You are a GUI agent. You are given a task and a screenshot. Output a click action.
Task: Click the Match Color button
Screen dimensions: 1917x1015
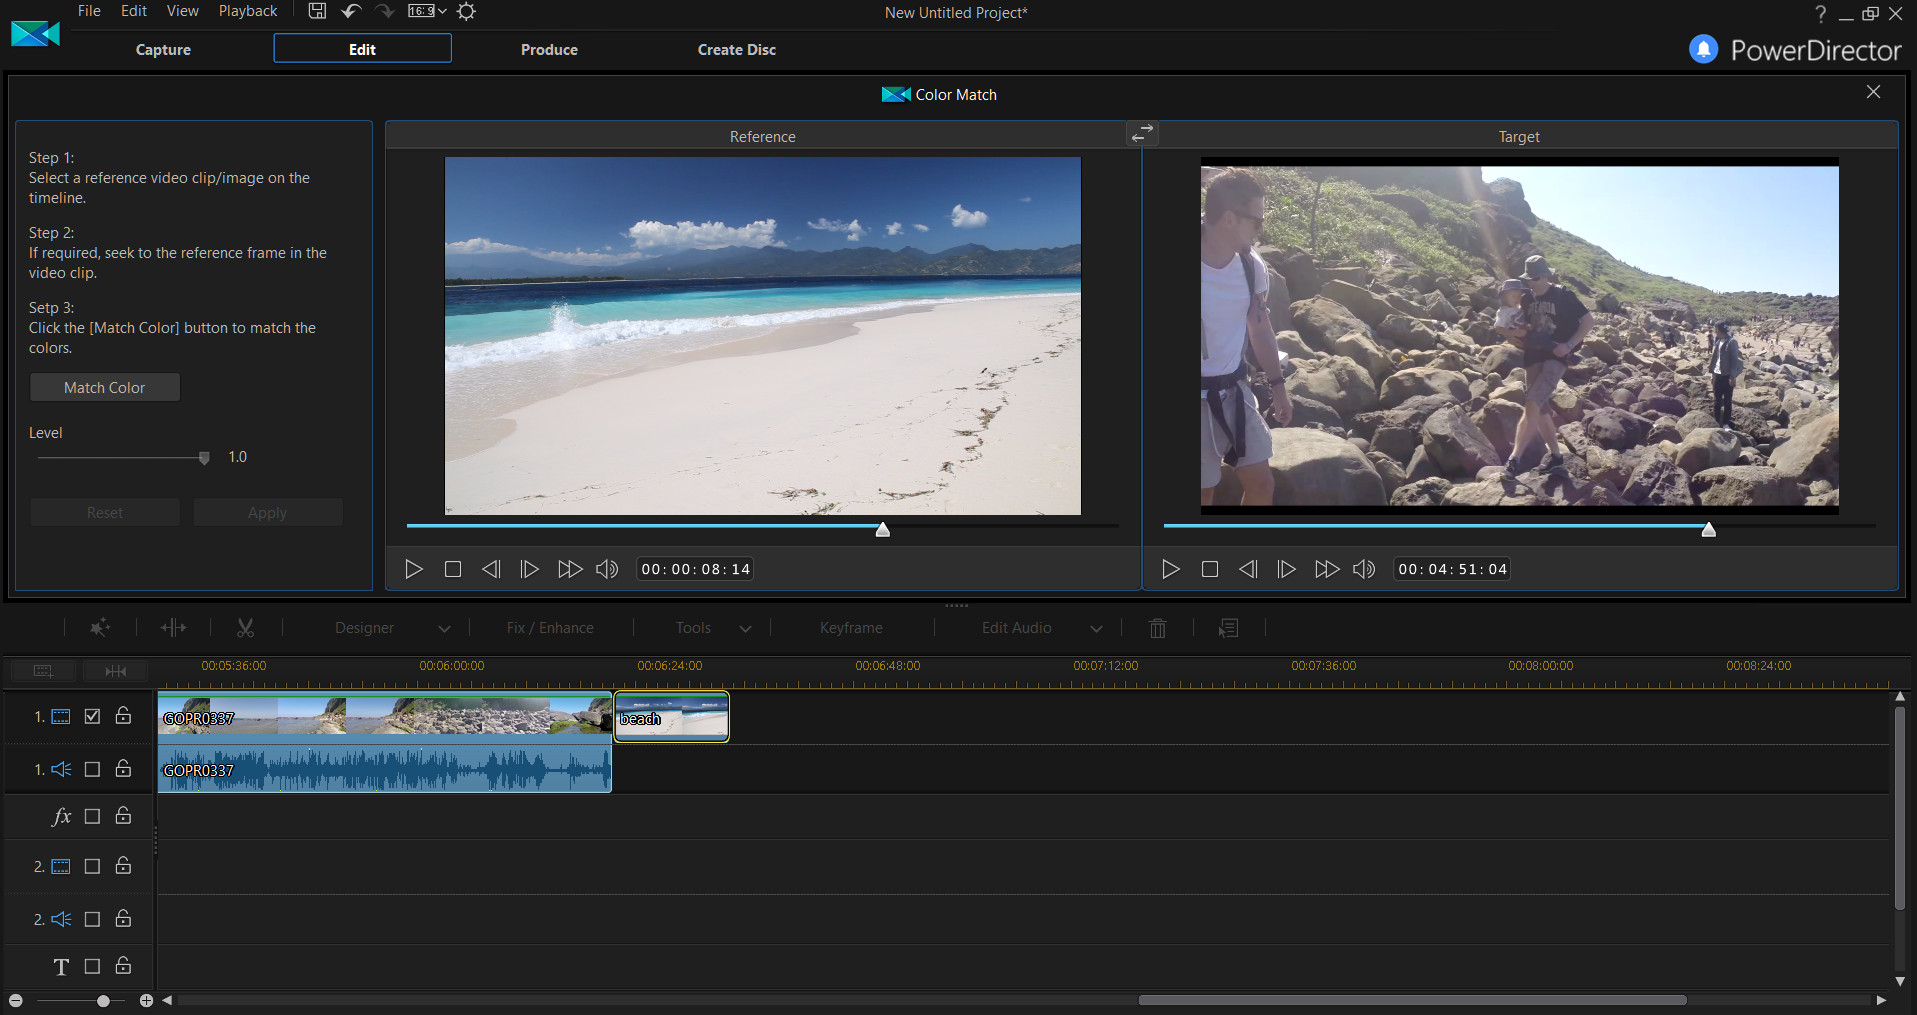click(x=104, y=387)
